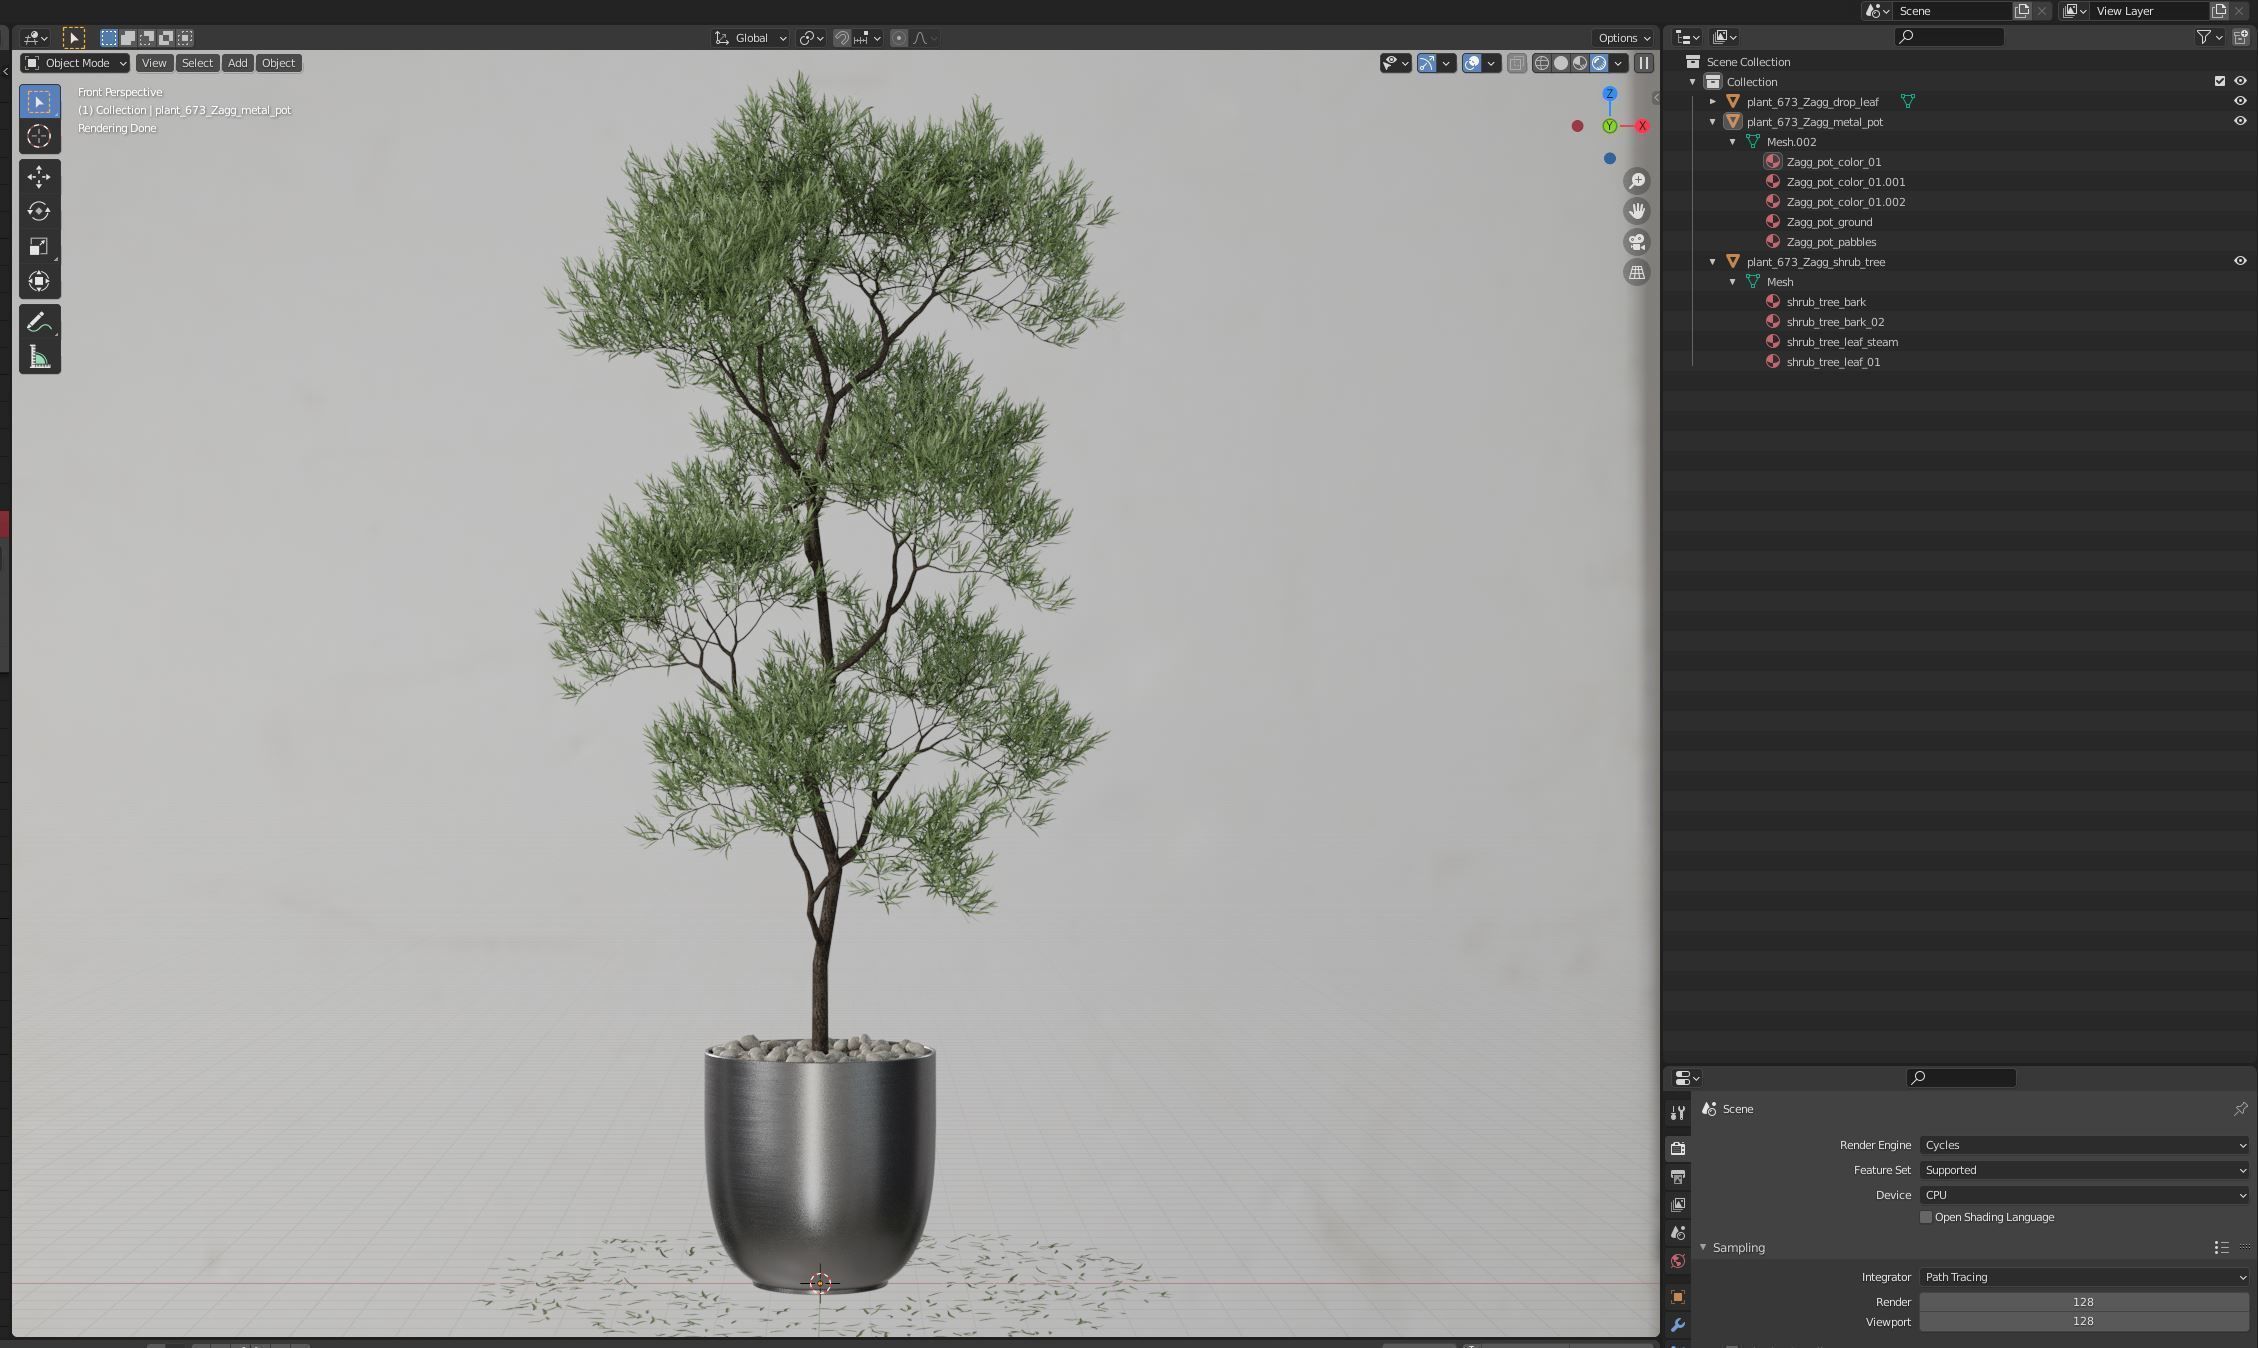
Task: Open the Render properties tab
Action: point(1678,1148)
